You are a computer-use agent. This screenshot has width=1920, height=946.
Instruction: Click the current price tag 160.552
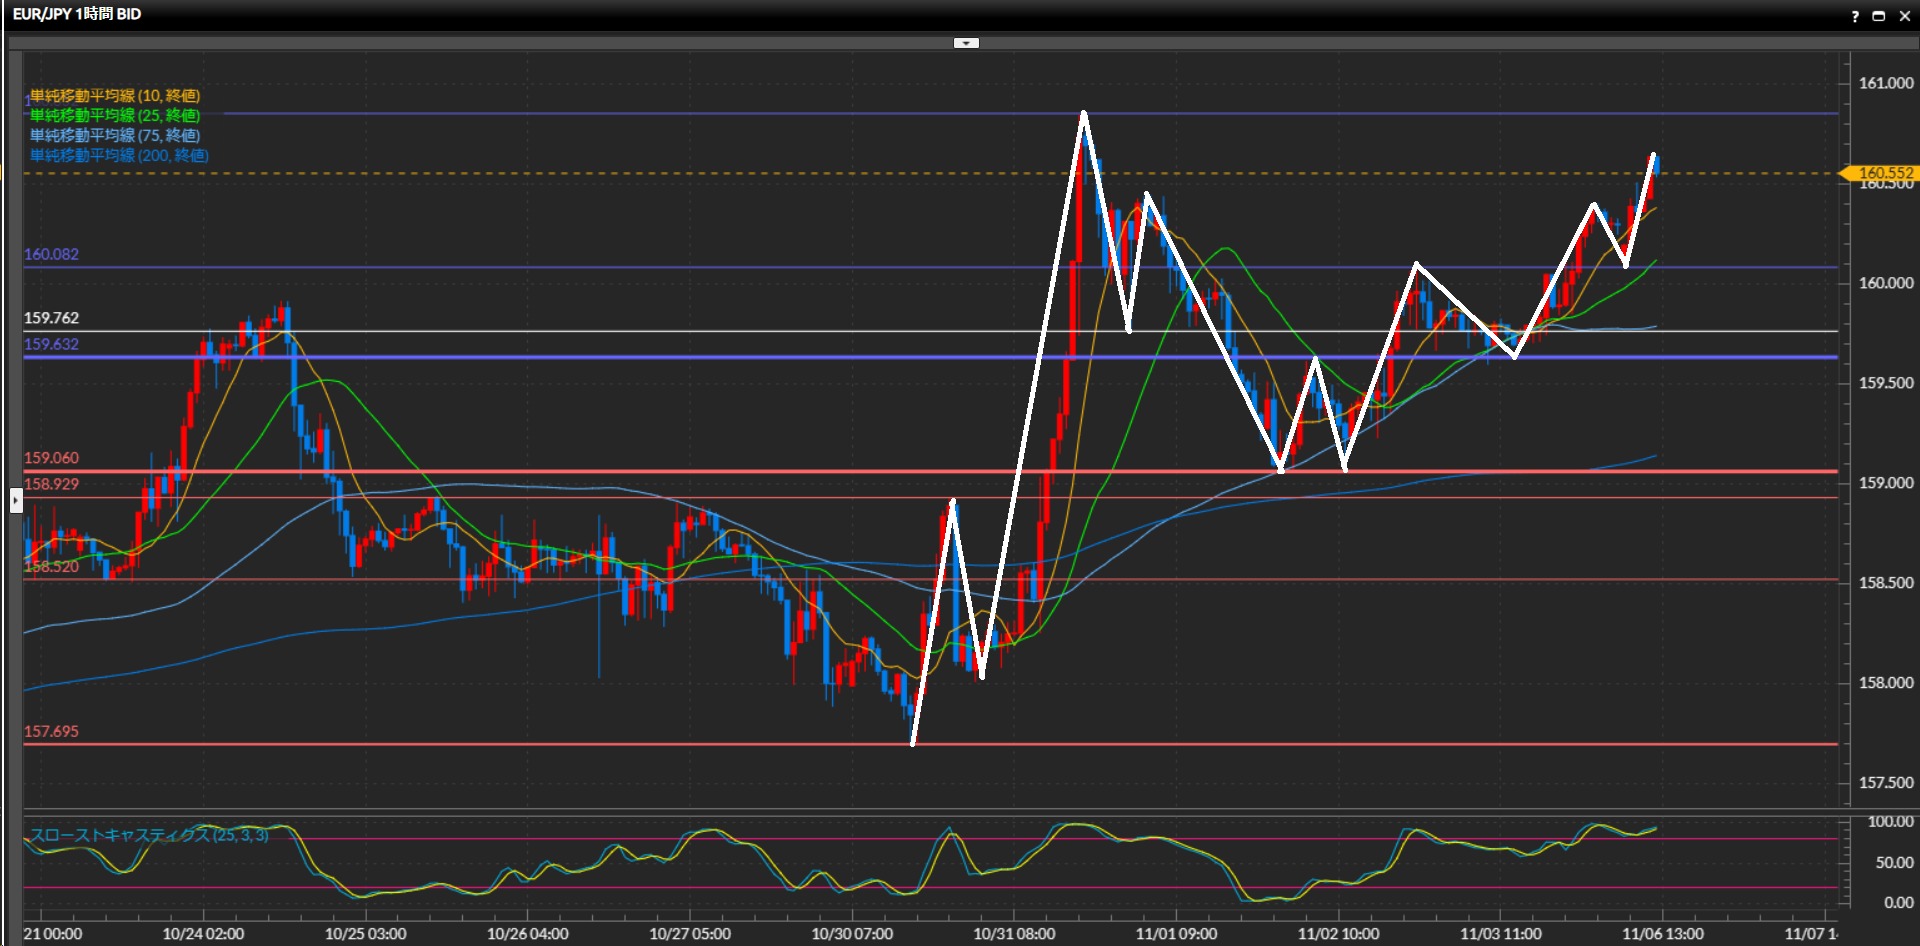[x=1883, y=173]
